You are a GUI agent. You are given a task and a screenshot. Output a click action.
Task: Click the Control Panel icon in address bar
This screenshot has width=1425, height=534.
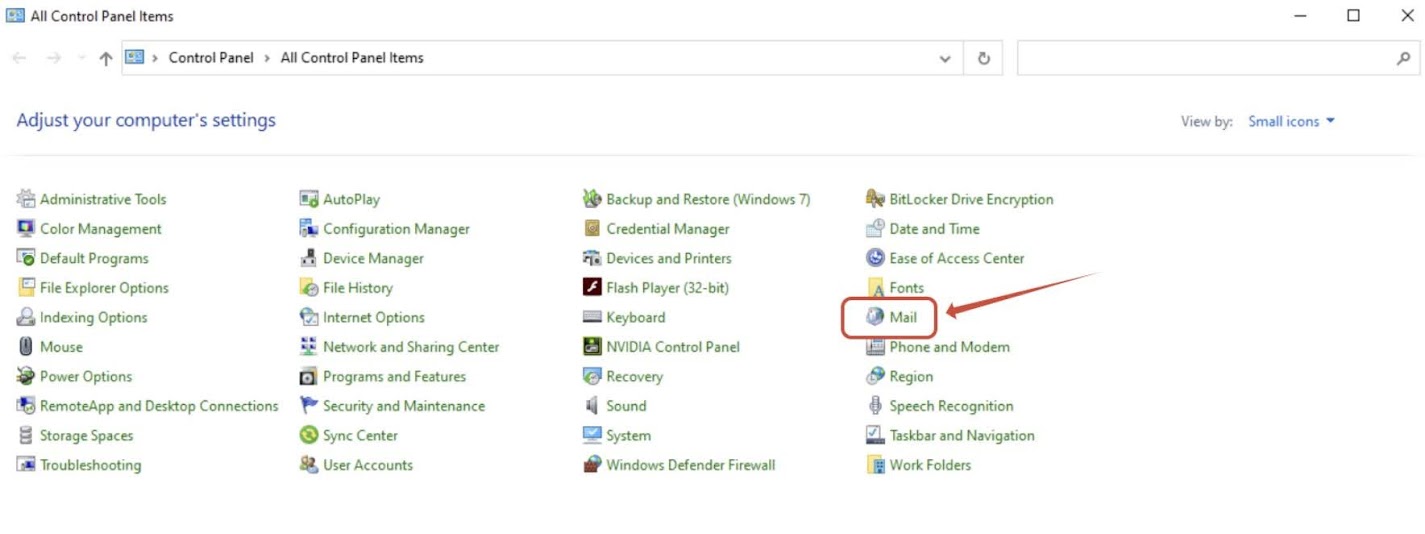pyautogui.click(x=135, y=58)
